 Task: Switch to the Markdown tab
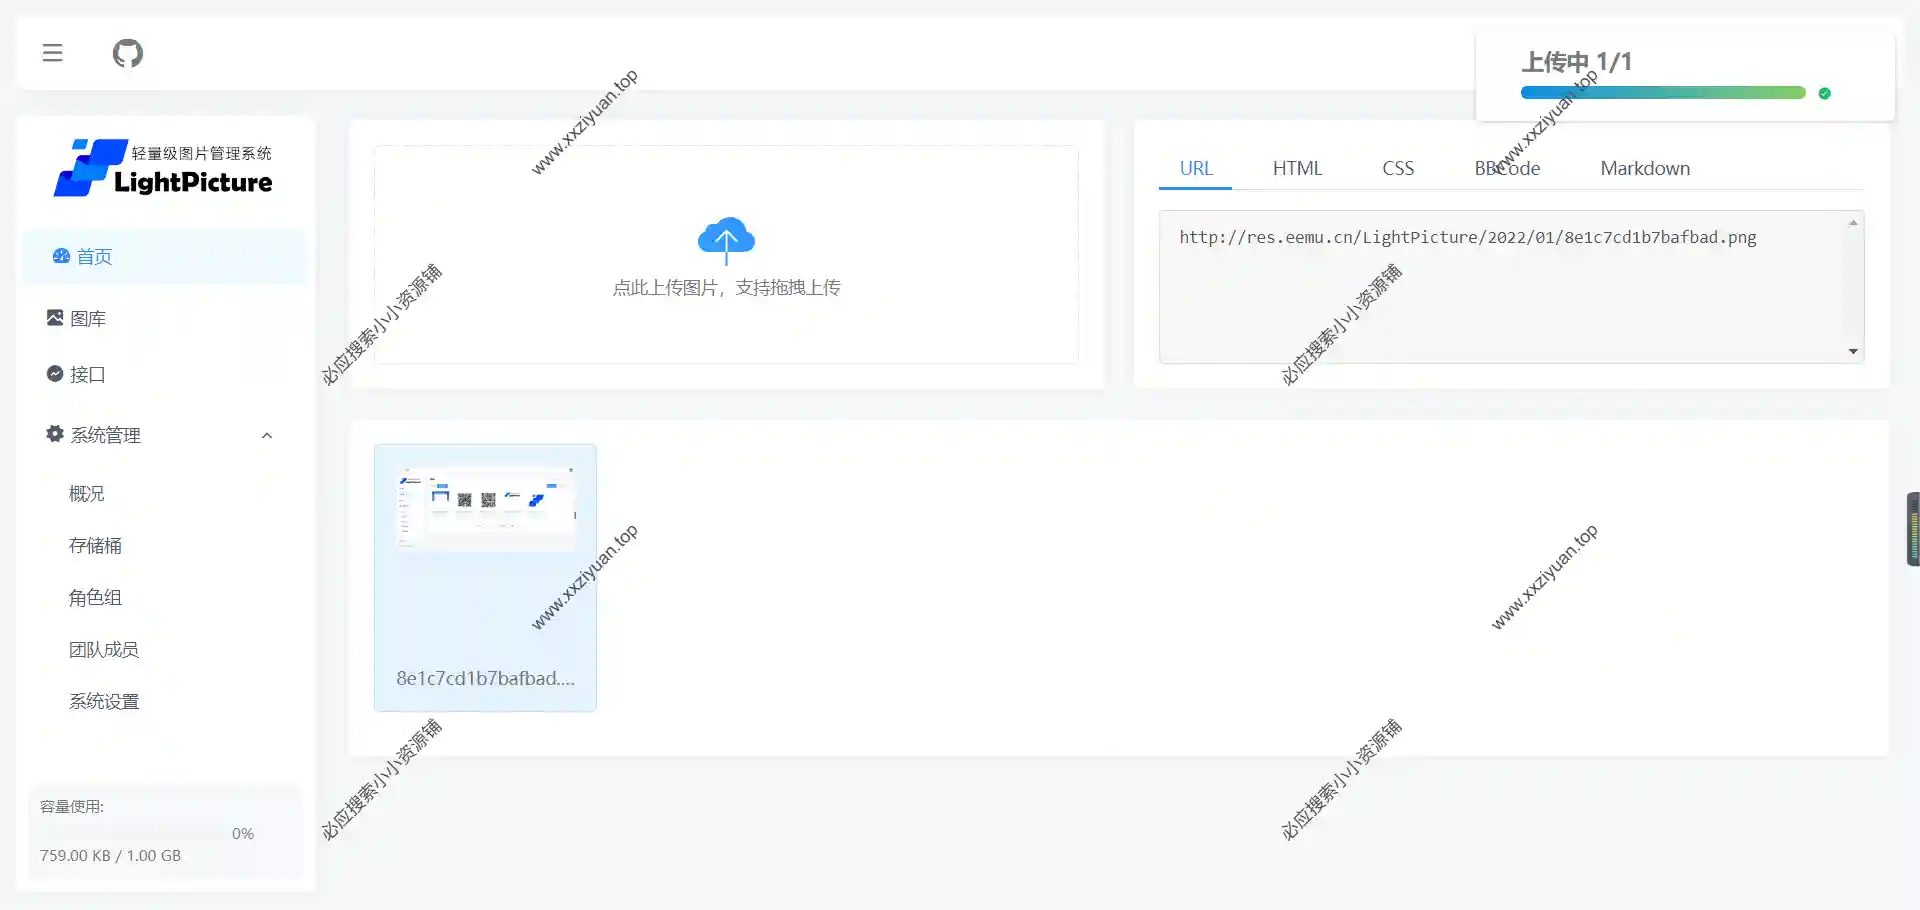1644,168
